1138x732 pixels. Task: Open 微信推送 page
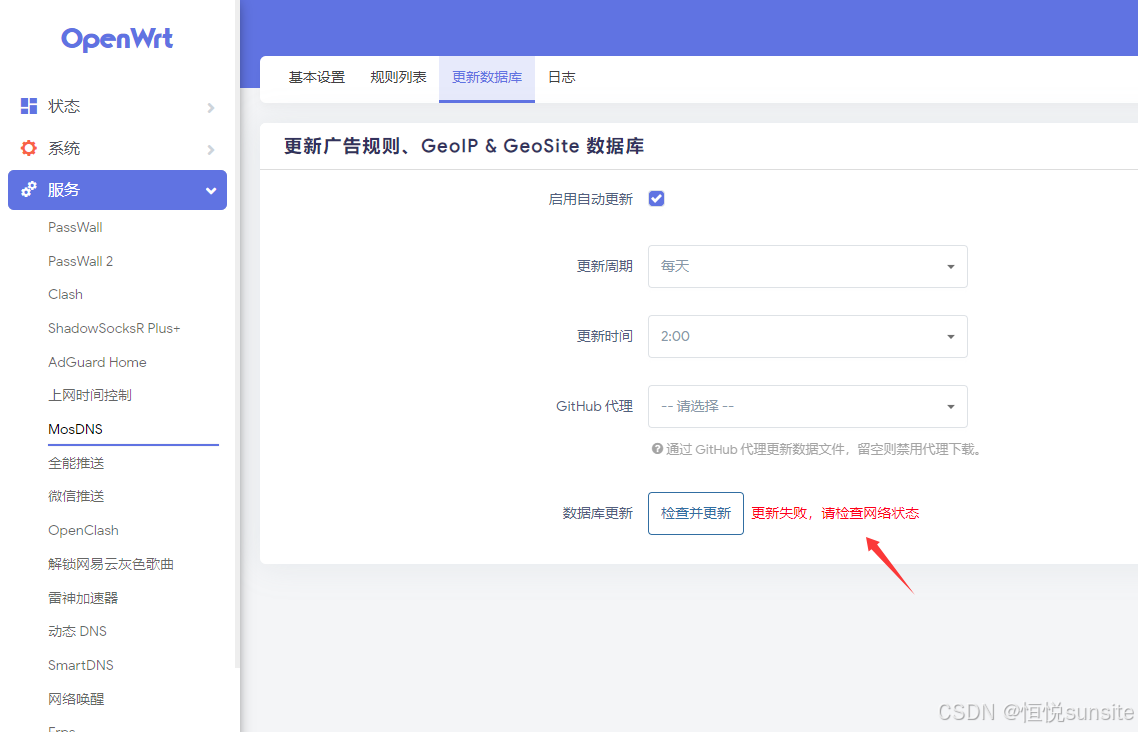76,496
